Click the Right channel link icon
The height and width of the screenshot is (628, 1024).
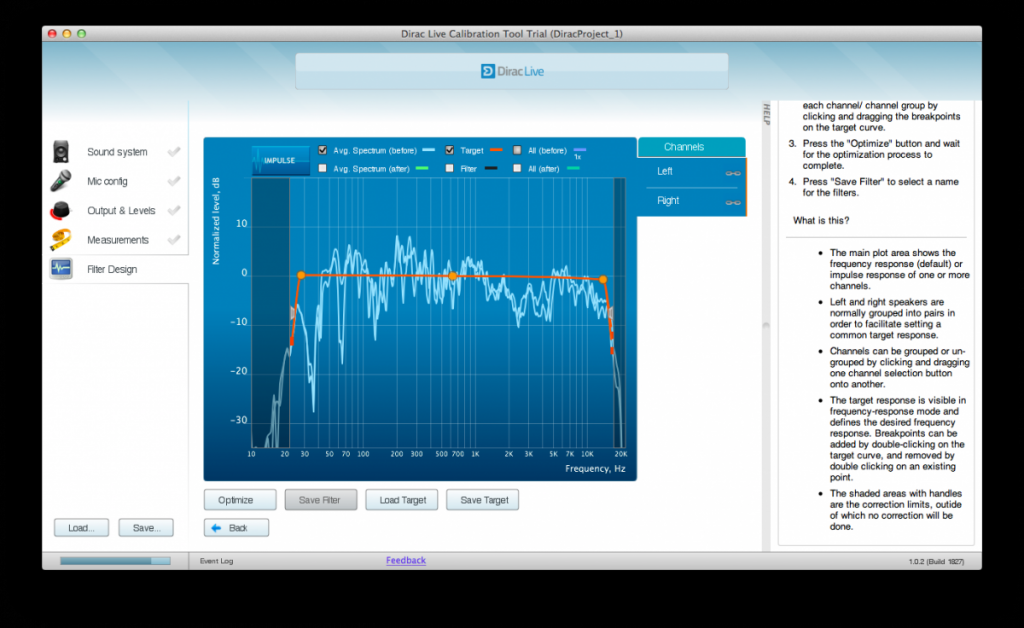tap(733, 202)
